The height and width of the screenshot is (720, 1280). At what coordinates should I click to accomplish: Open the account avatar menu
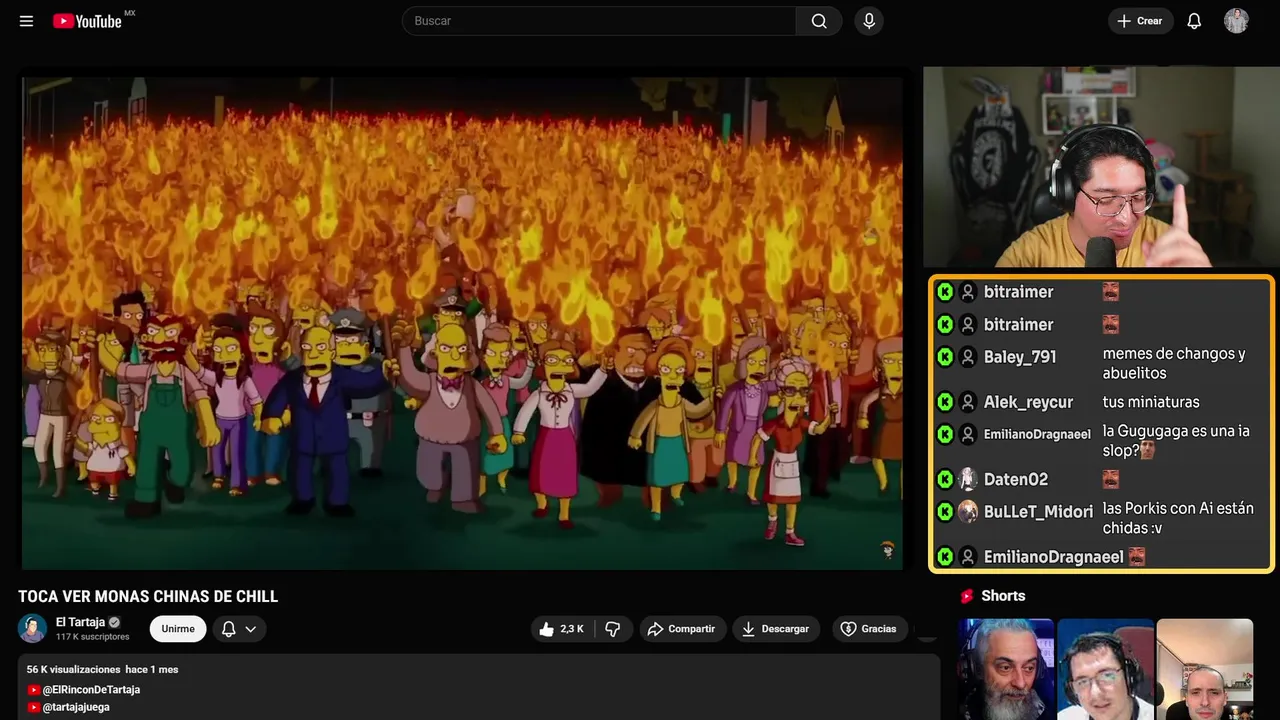[x=1236, y=21]
